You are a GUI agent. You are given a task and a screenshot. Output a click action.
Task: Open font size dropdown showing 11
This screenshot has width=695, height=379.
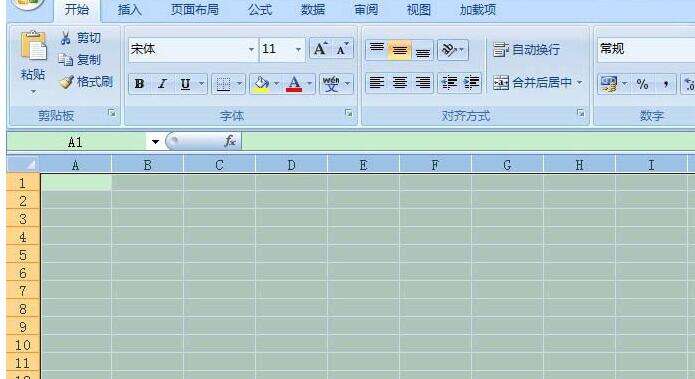(x=298, y=49)
